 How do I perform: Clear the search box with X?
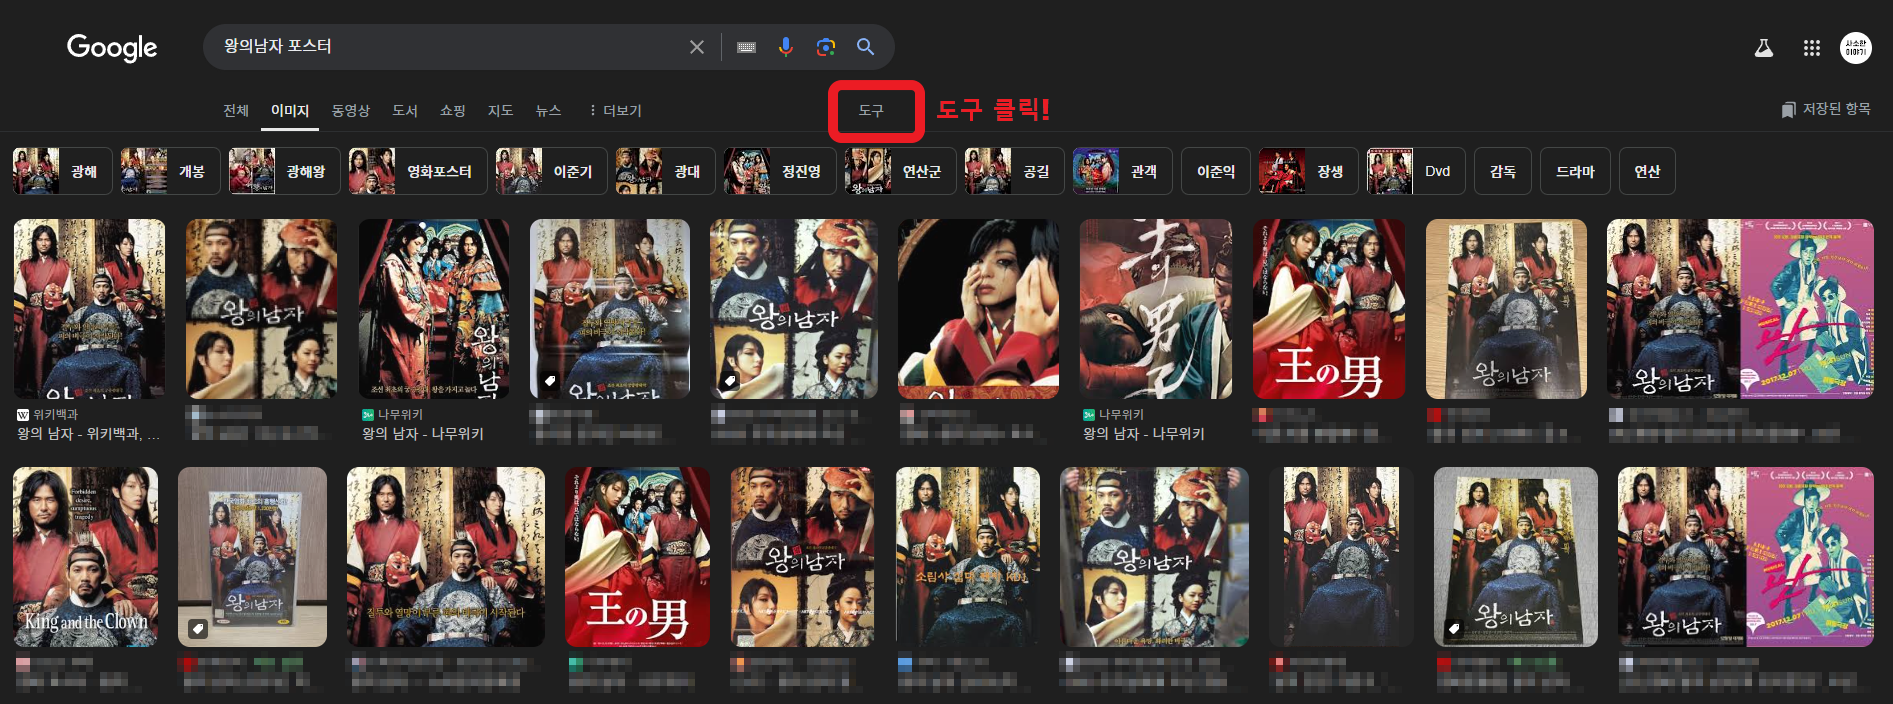[697, 47]
